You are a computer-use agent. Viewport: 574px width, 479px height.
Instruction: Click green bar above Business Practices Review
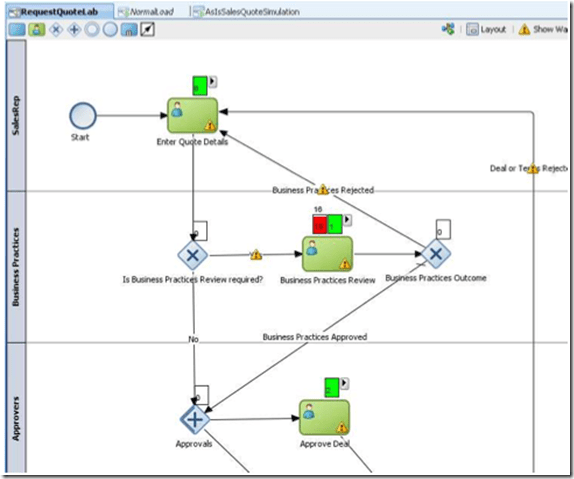pos(335,224)
